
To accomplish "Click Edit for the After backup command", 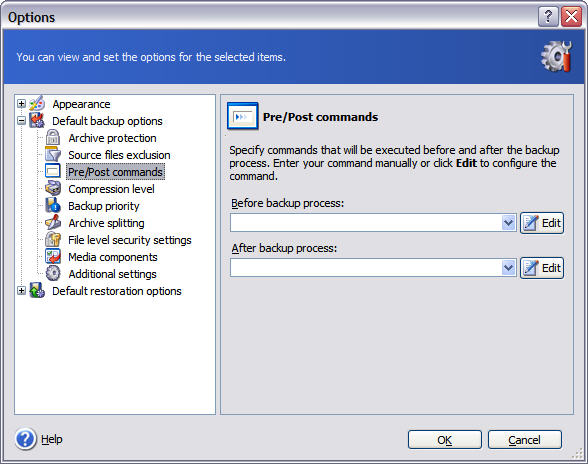I will (542, 268).
